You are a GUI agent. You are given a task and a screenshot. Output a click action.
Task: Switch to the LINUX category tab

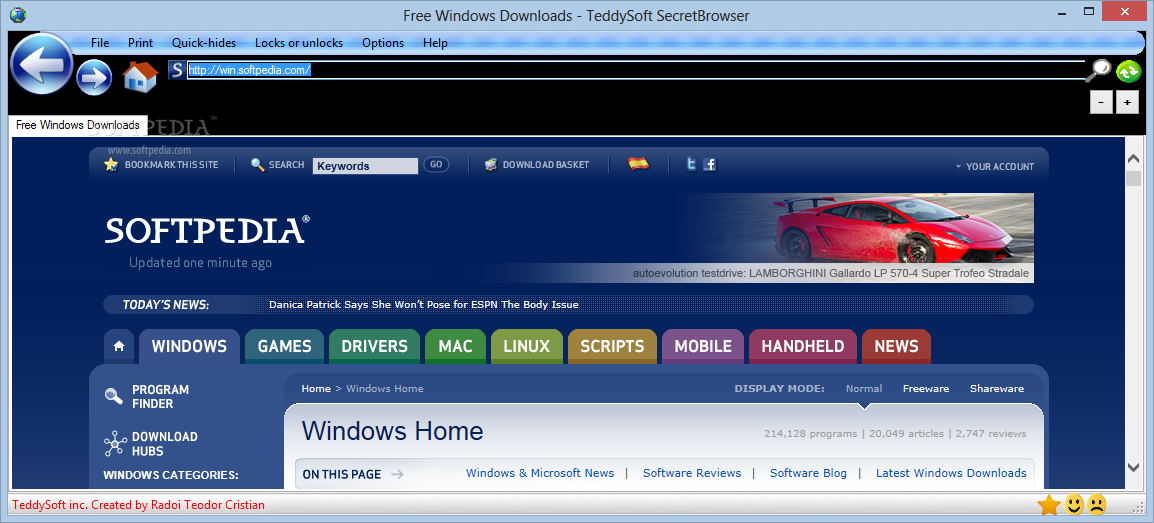(526, 346)
